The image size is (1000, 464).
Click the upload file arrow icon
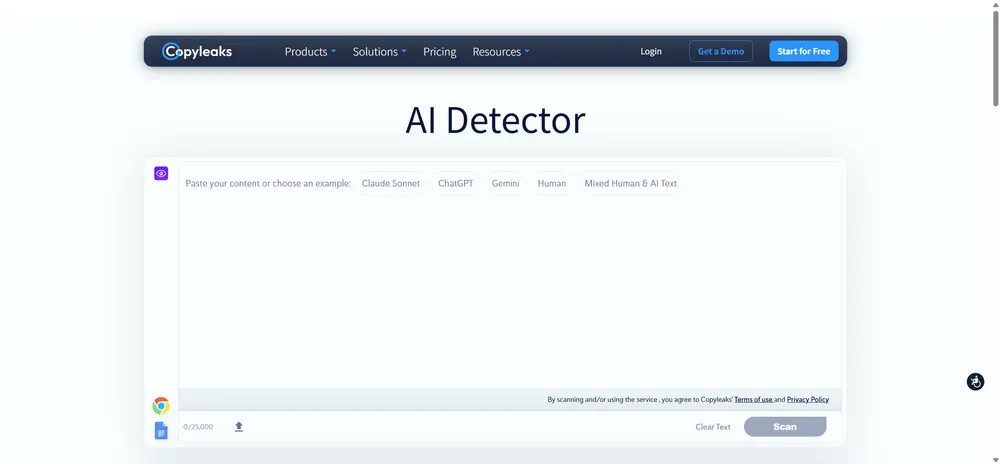coord(239,426)
